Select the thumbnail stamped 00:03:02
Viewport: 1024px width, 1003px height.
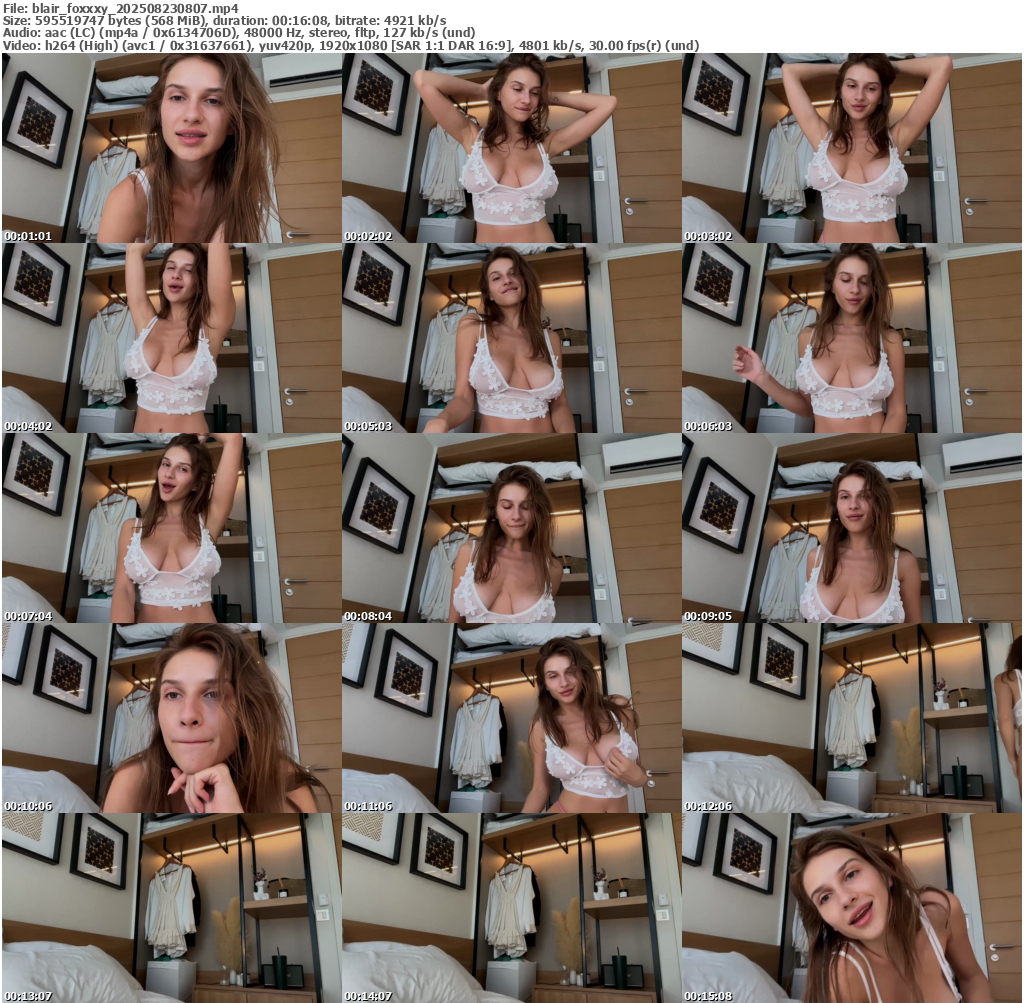tap(852, 148)
